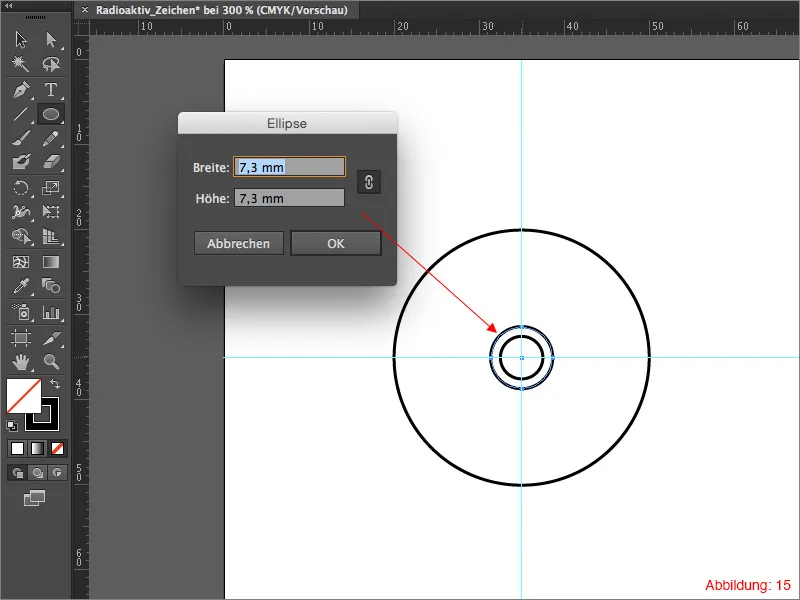Select the Perspective Grid tool
This screenshot has width=800, height=600.
tap(51, 236)
